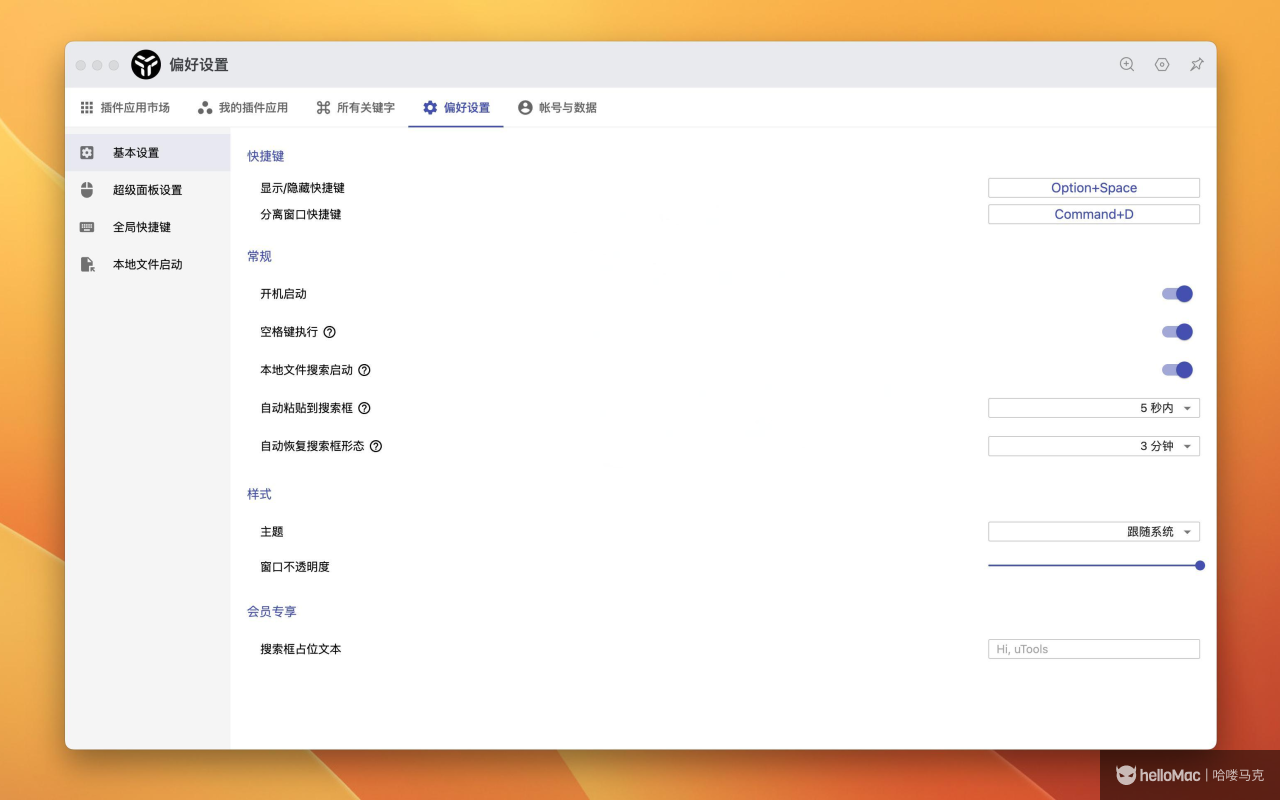Disable the 开机启动 toggle

tap(1177, 294)
